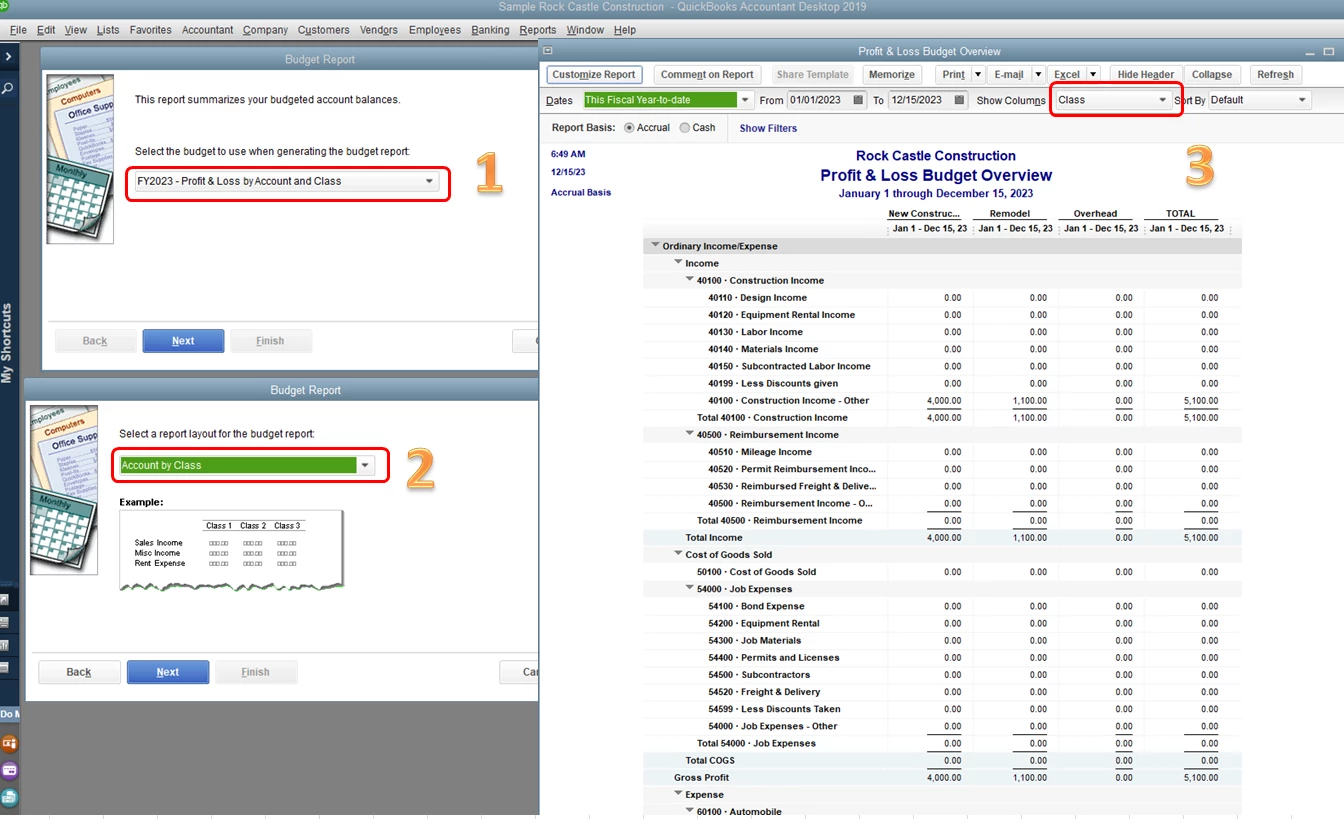Click the 54500 · Subcontractors row label
Image resolution: width=1344 pixels, height=819 pixels.
pyautogui.click(x=759, y=675)
